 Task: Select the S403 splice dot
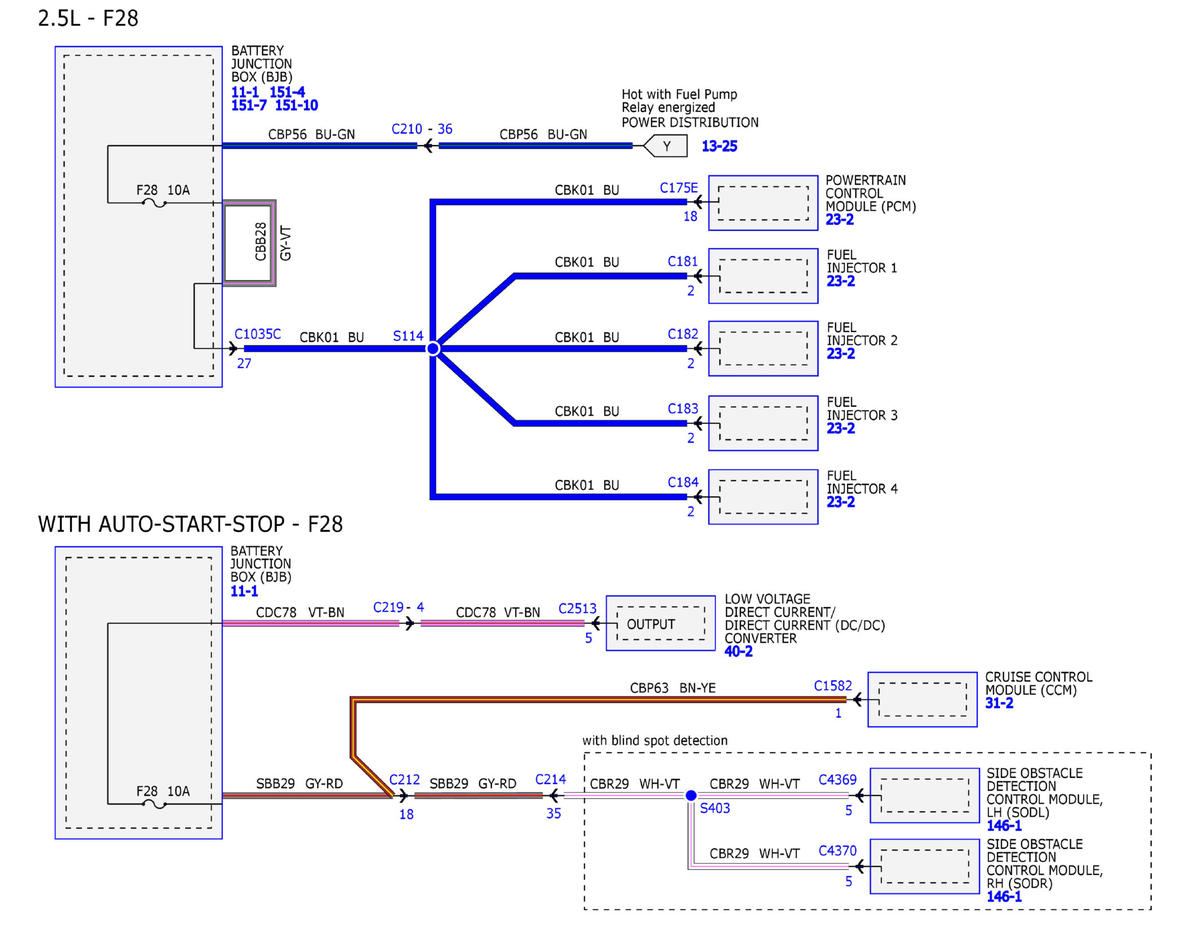coord(691,796)
